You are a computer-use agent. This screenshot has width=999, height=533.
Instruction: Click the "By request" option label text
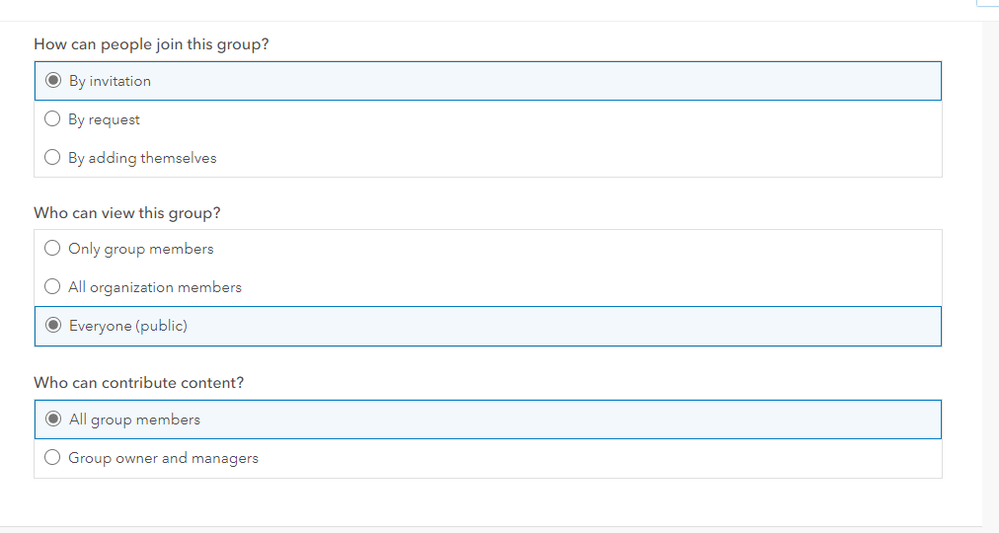[104, 120]
